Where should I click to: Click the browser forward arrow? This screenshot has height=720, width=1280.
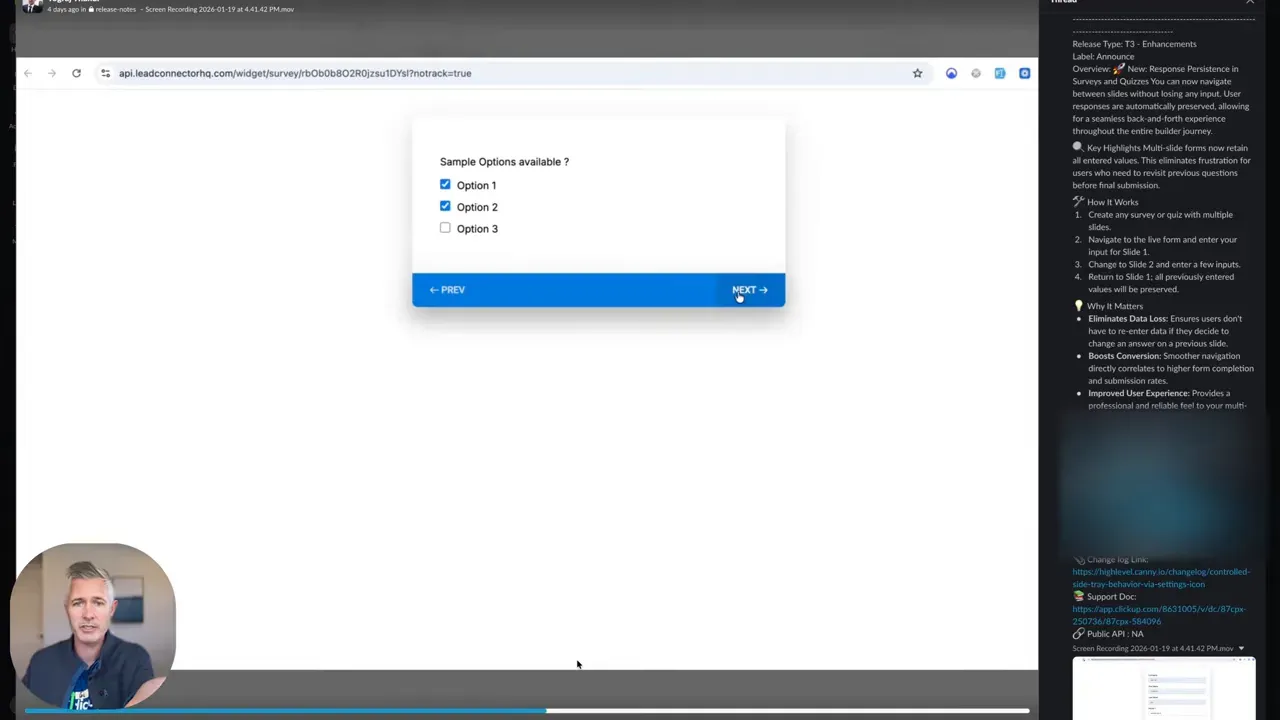pyautogui.click(x=51, y=73)
